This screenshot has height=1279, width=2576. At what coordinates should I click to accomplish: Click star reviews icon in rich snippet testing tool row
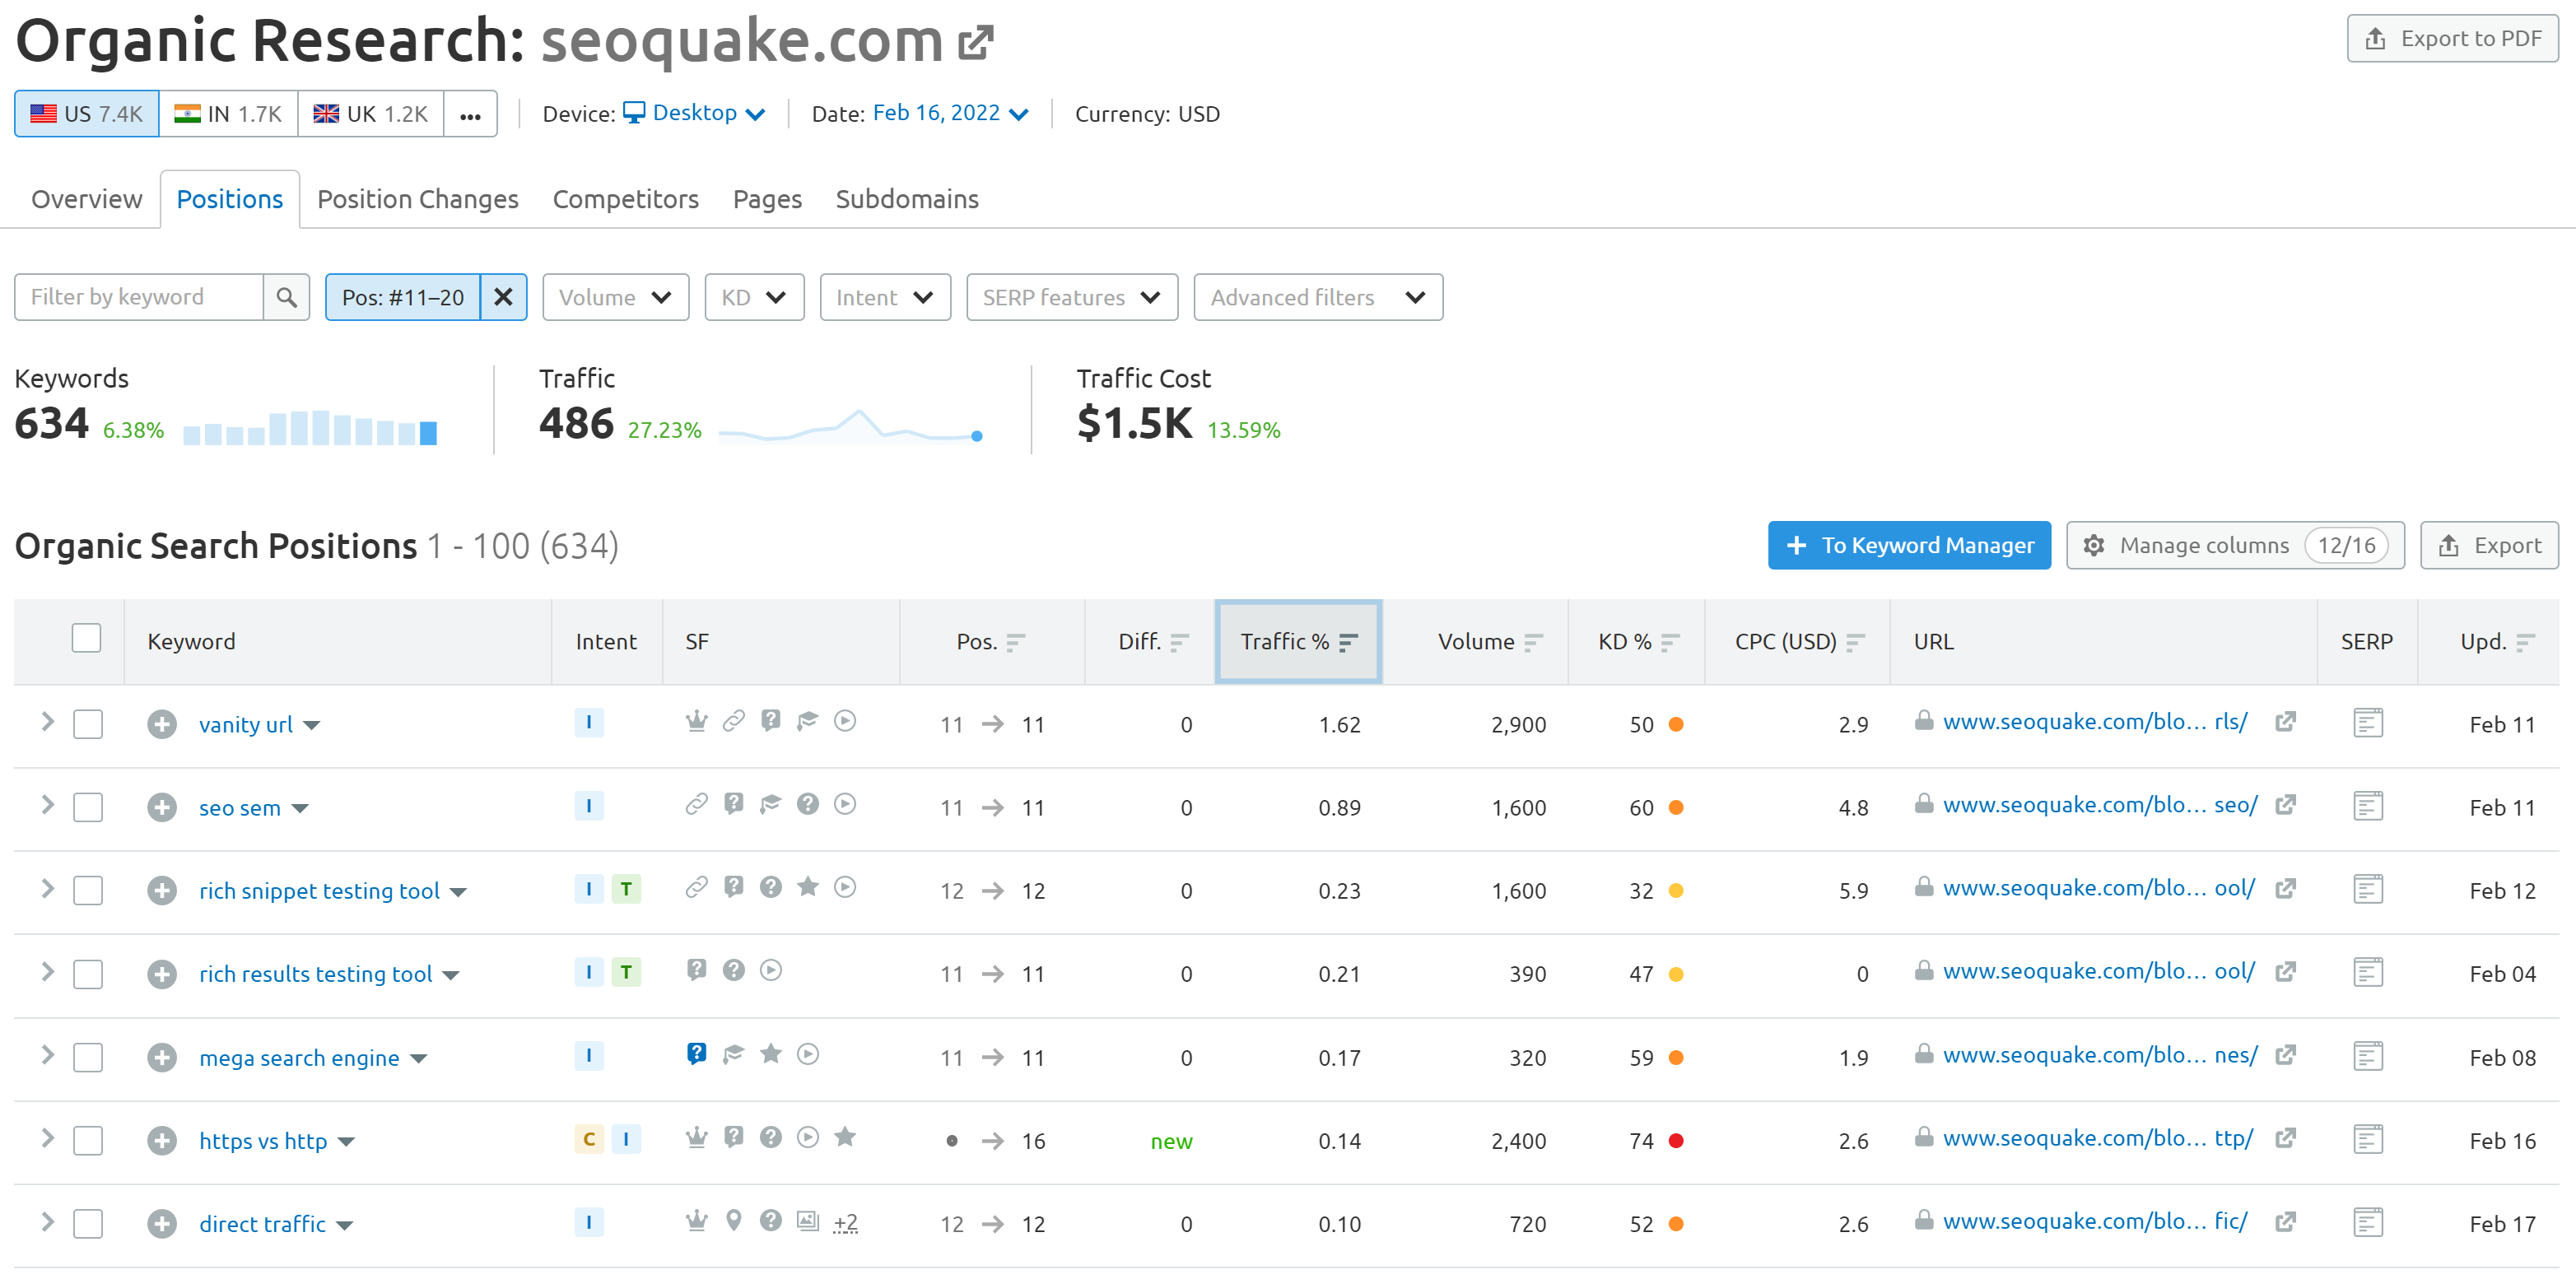[808, 887]
